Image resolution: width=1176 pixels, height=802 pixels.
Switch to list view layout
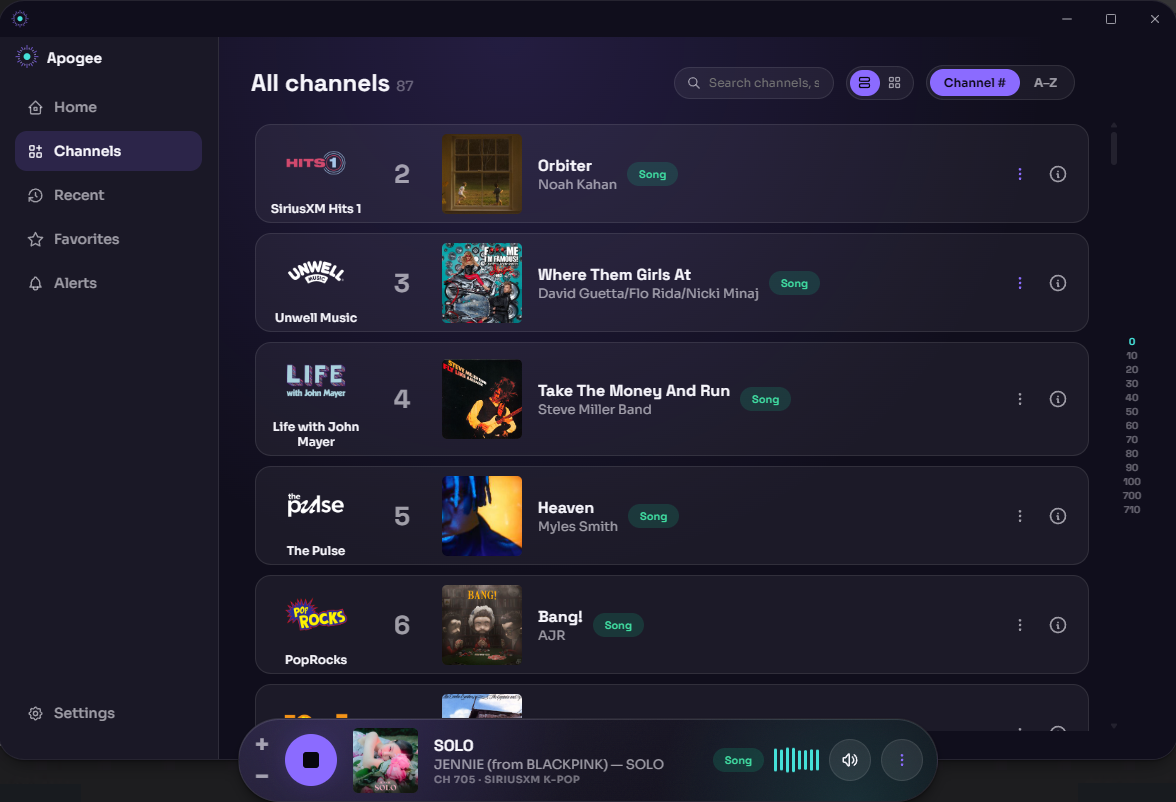click(865, 83)
